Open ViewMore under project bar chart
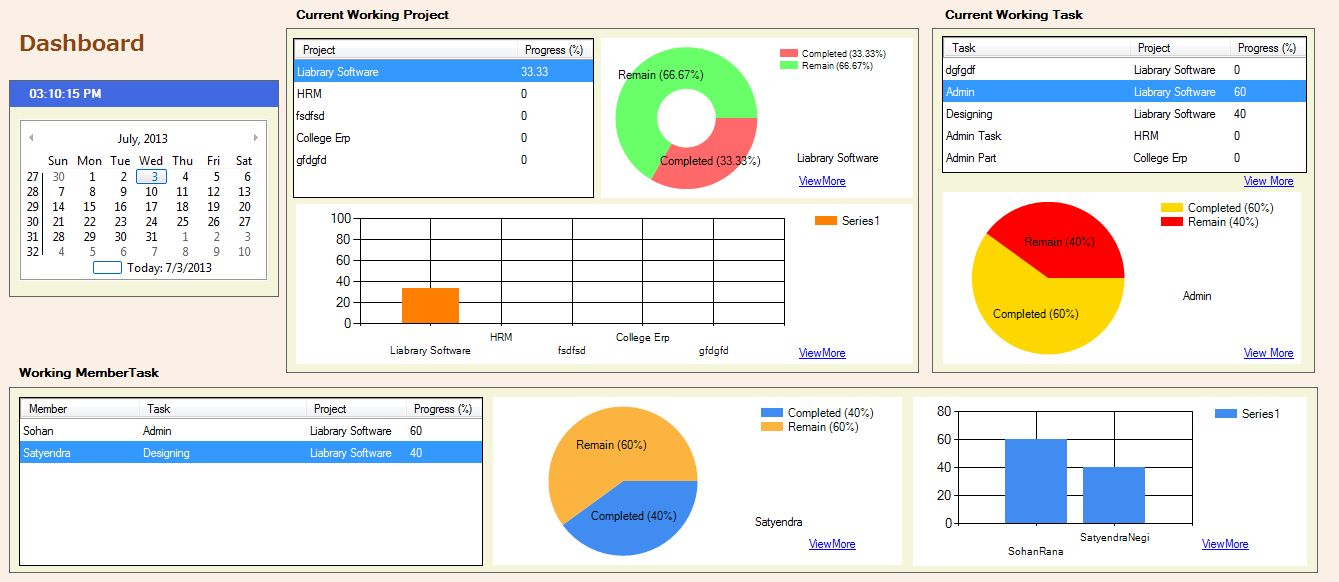The image size is (1339, 582). [822, 353]
